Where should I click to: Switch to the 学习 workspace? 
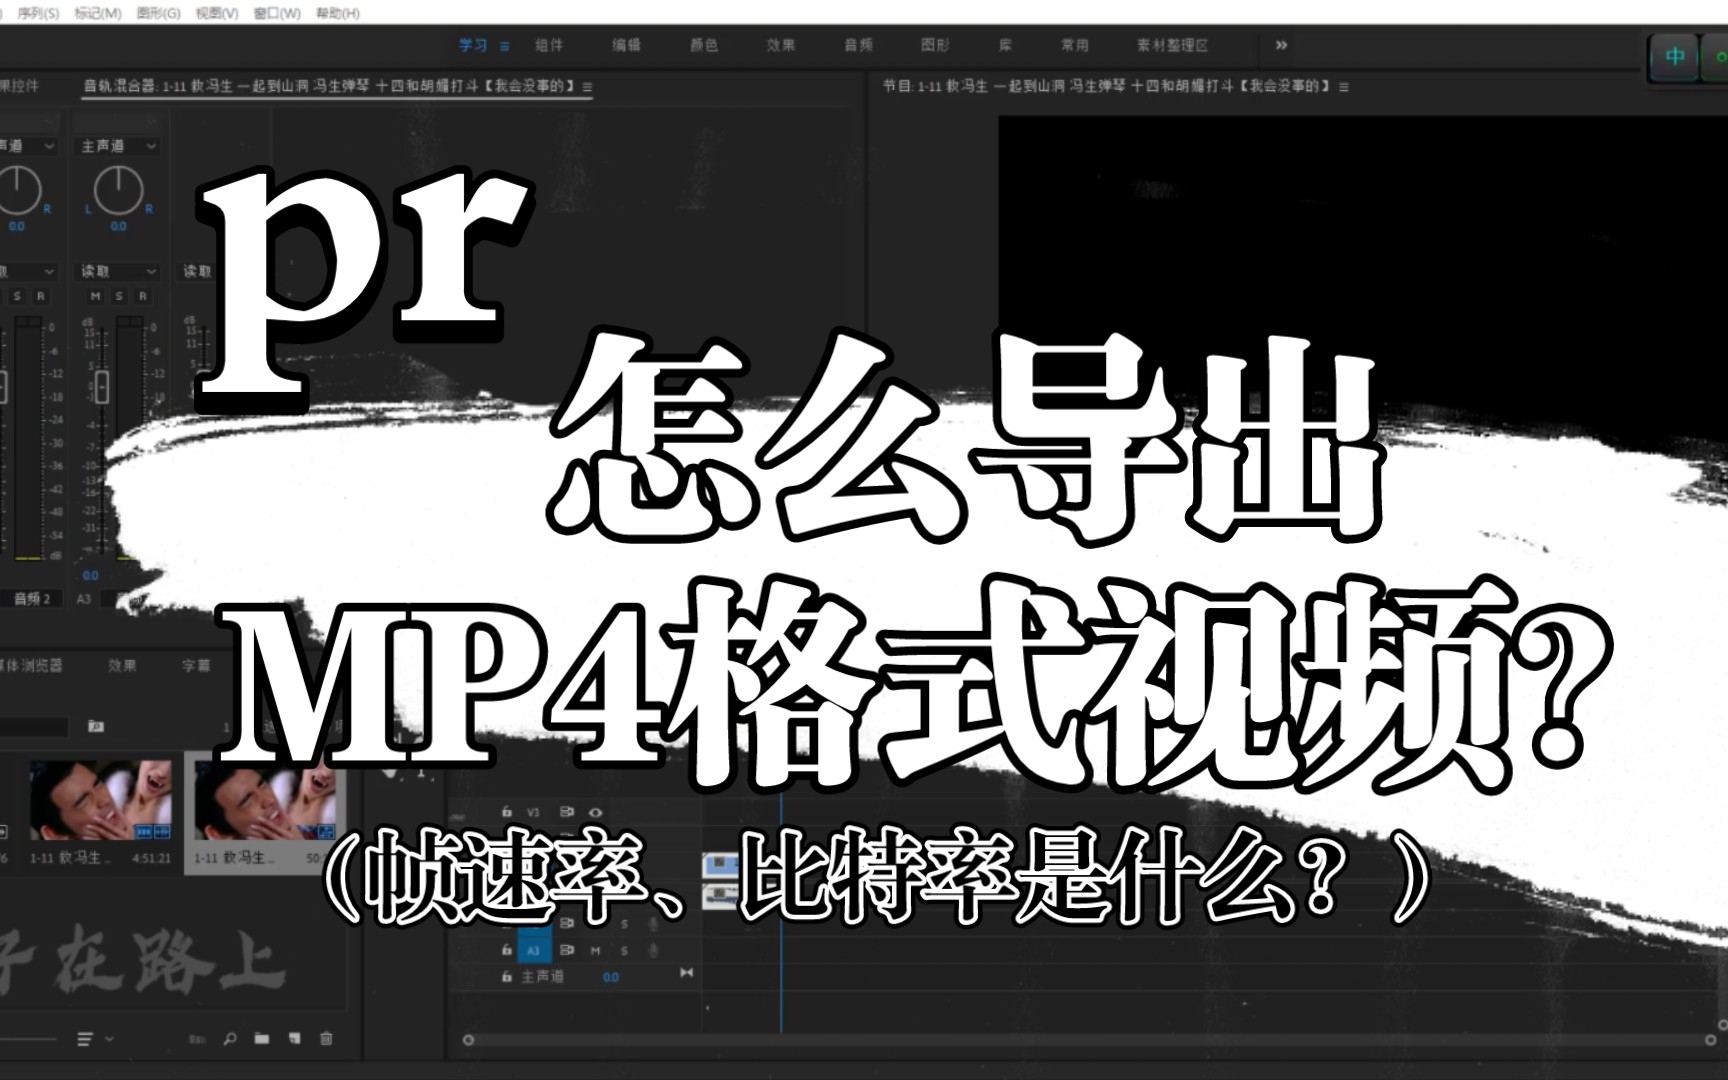point(473,45)
